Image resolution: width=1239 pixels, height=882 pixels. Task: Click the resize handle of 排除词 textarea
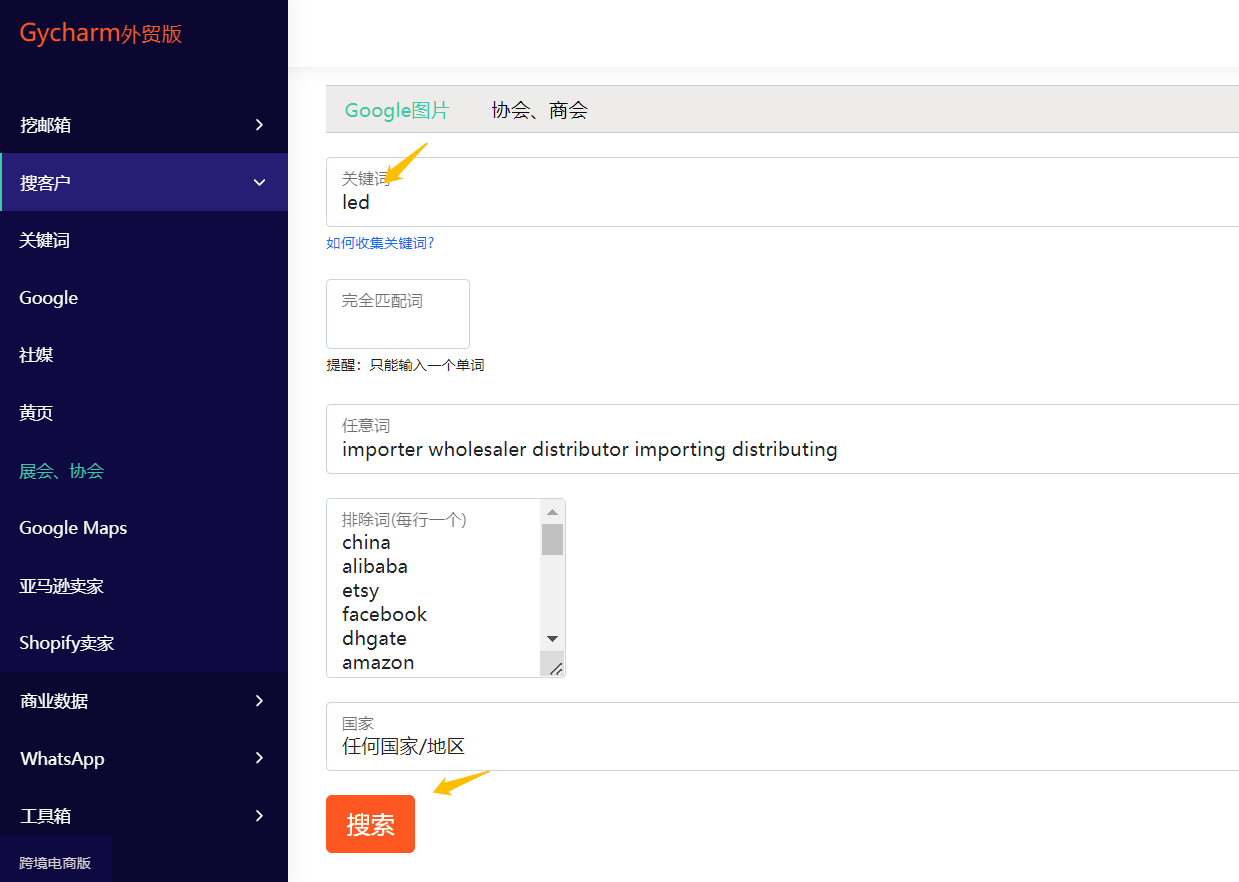coord(555,667)
